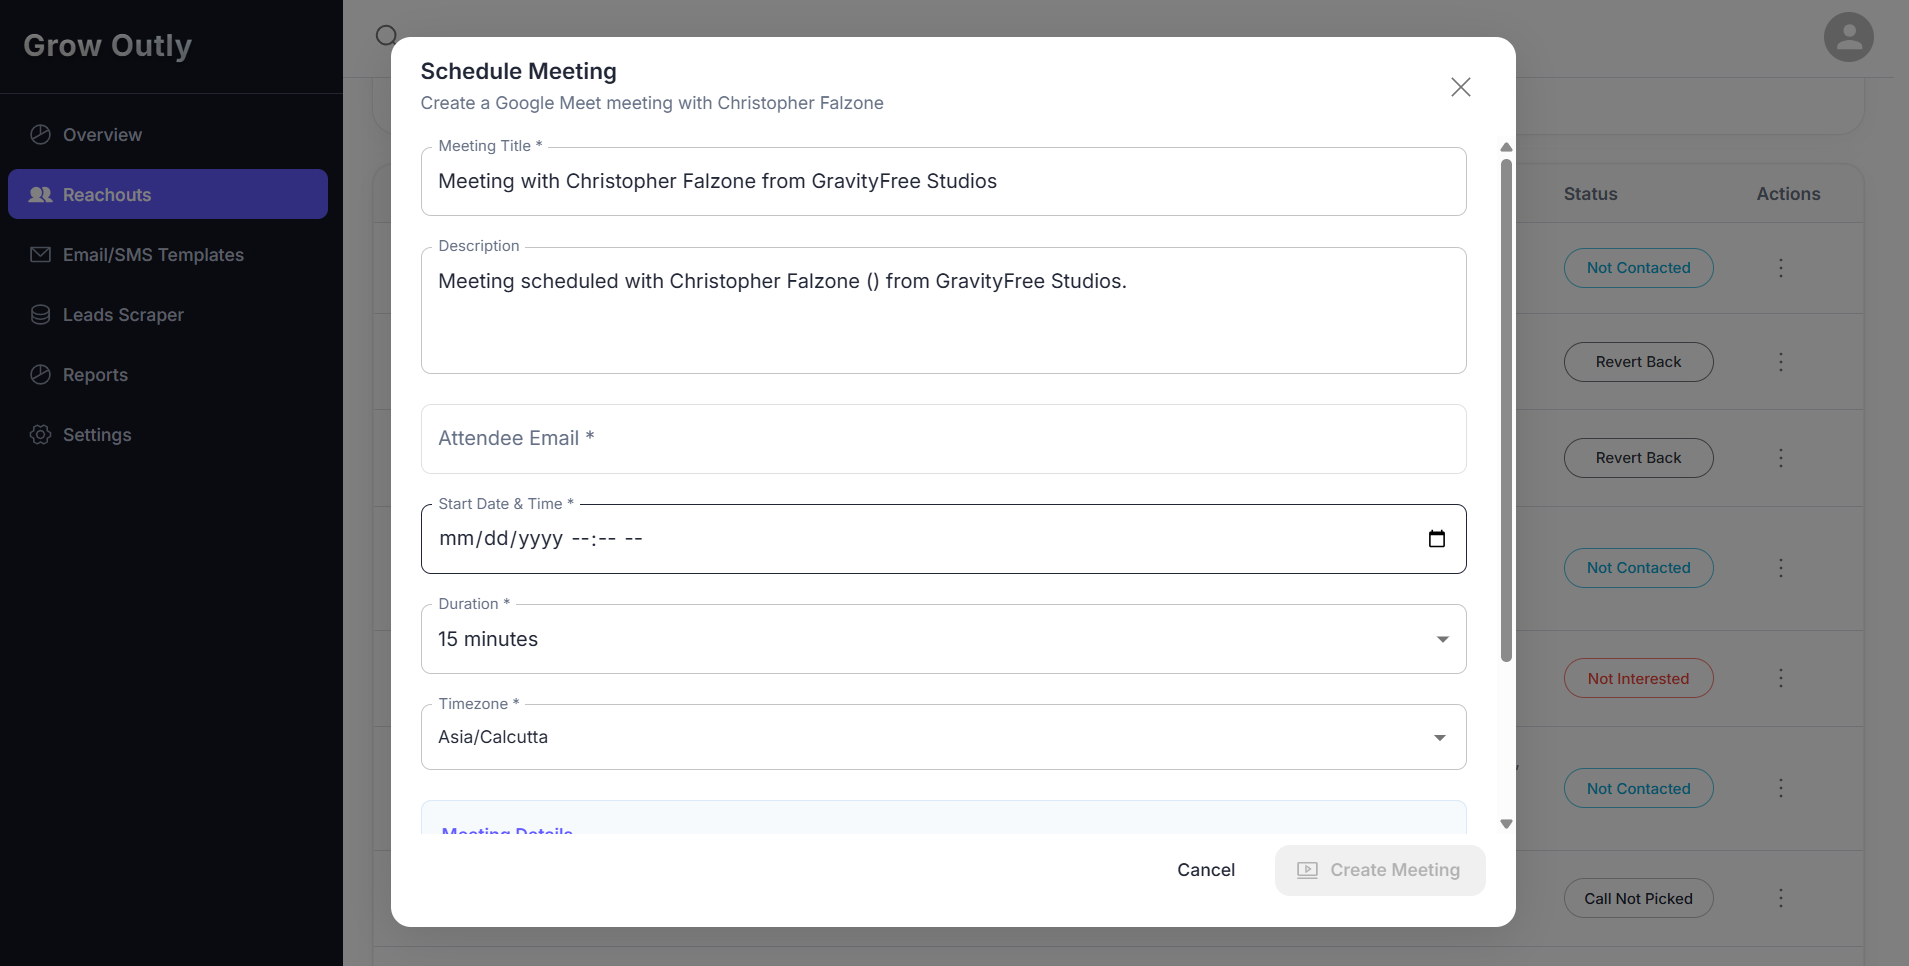
Task: Click the Email/SMS Templates envelope icon
Action: [40, 255]
